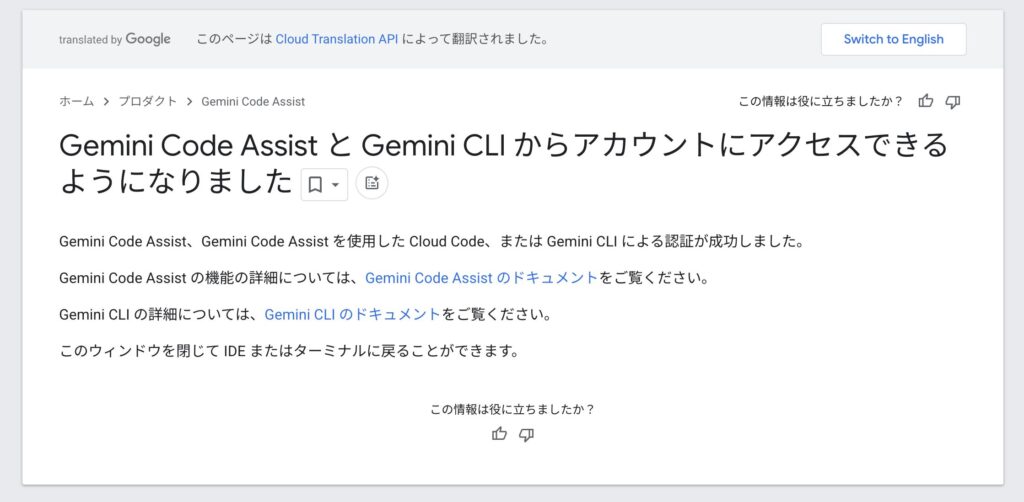
Task: Click the paragraph about closing this window
Action: coord(288,351)
